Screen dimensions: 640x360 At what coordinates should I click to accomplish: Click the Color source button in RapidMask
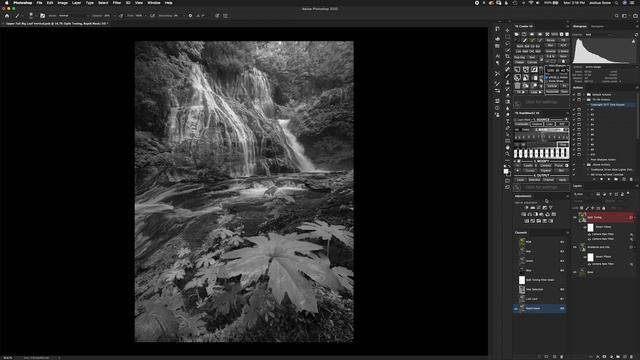(x=549, y=124)
